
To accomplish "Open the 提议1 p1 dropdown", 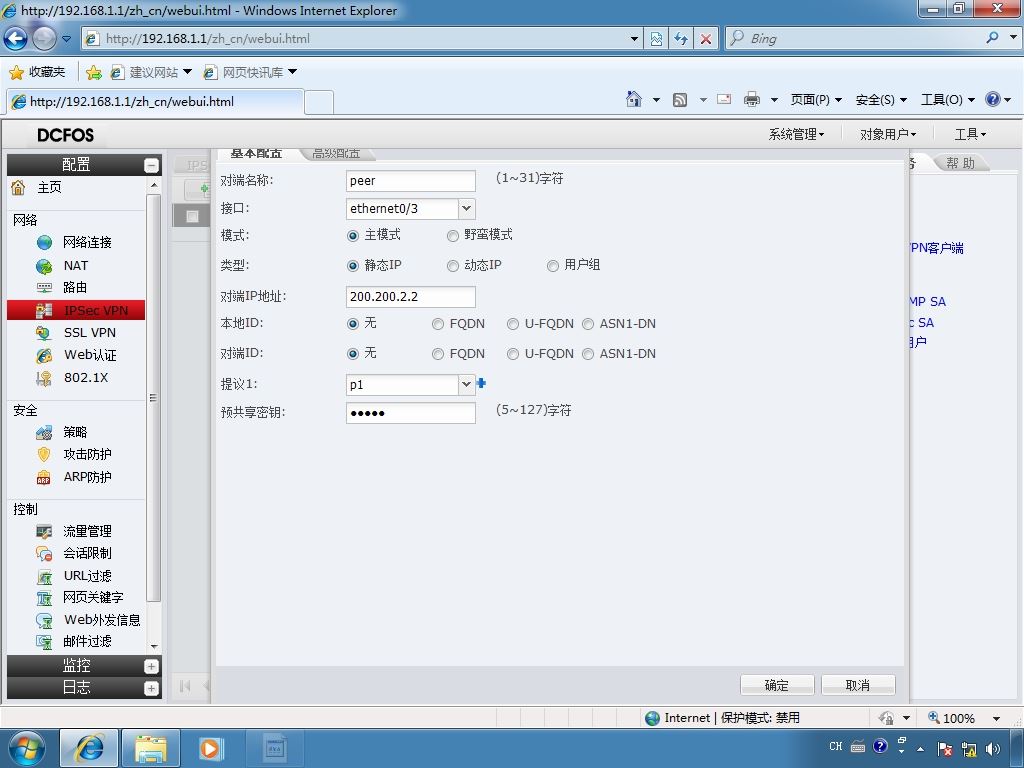I will coord(466,385).
